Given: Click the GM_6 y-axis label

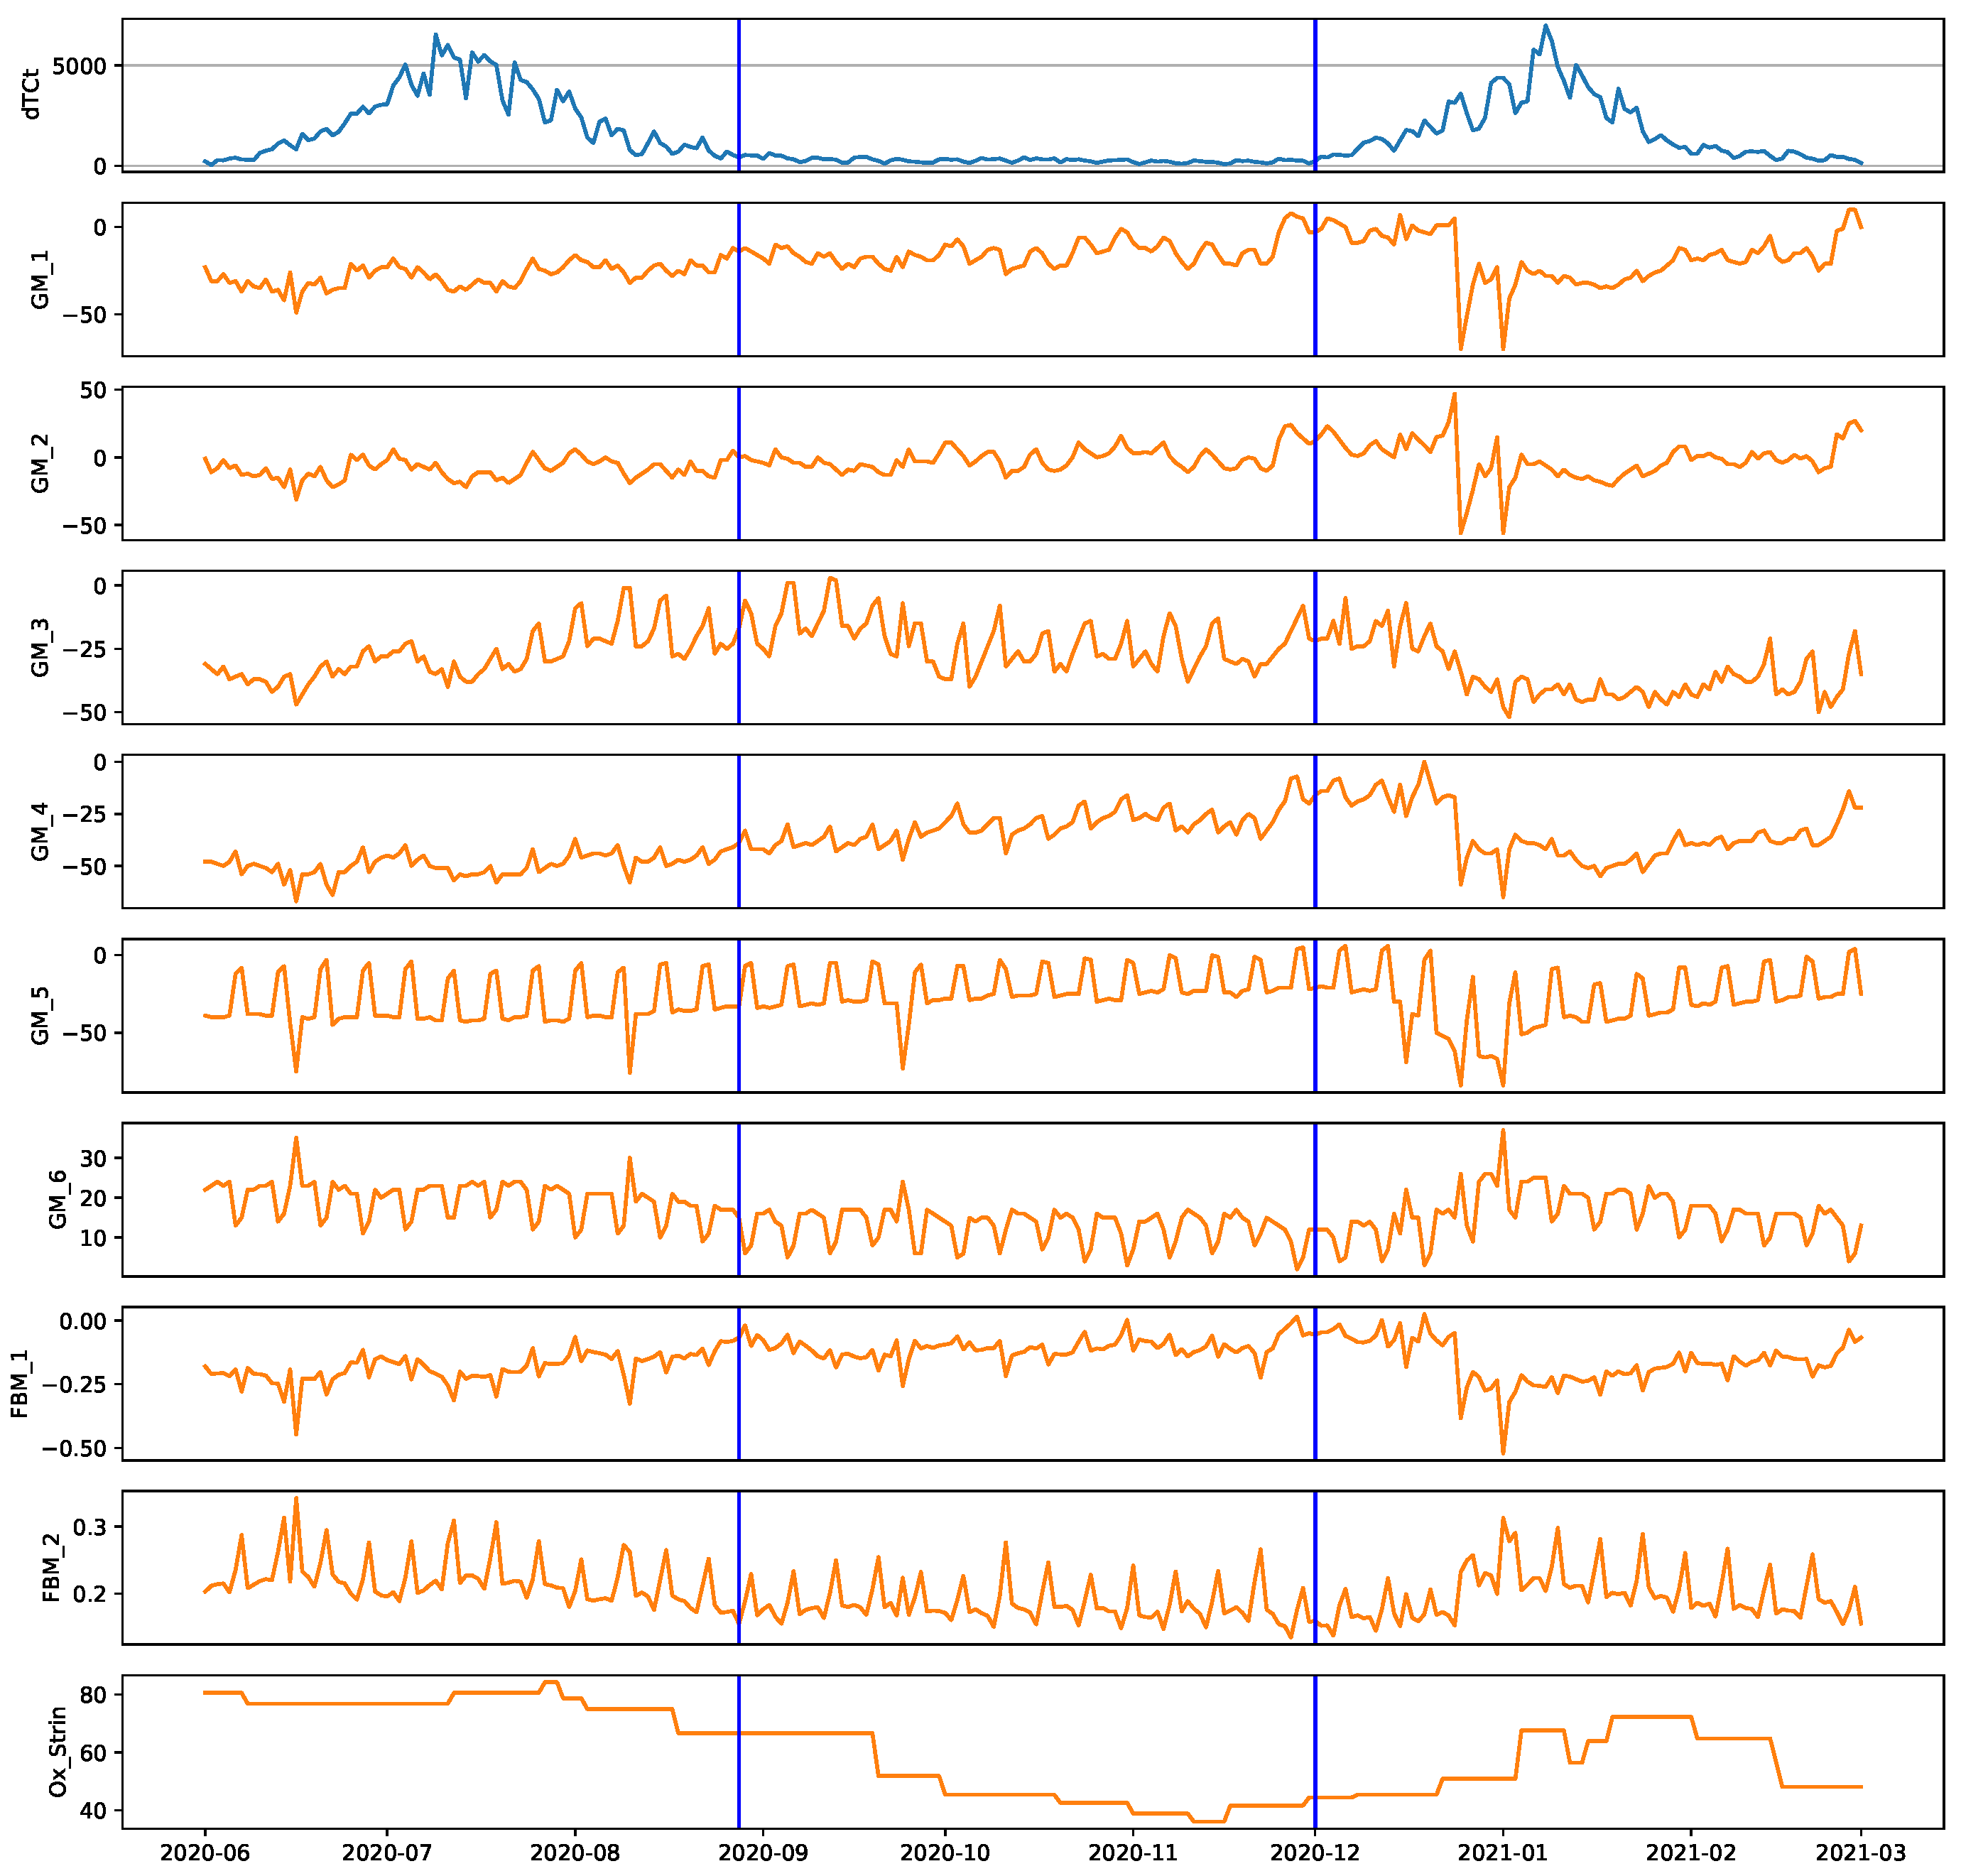Looking at the screenshot, I should point(58,1200).
